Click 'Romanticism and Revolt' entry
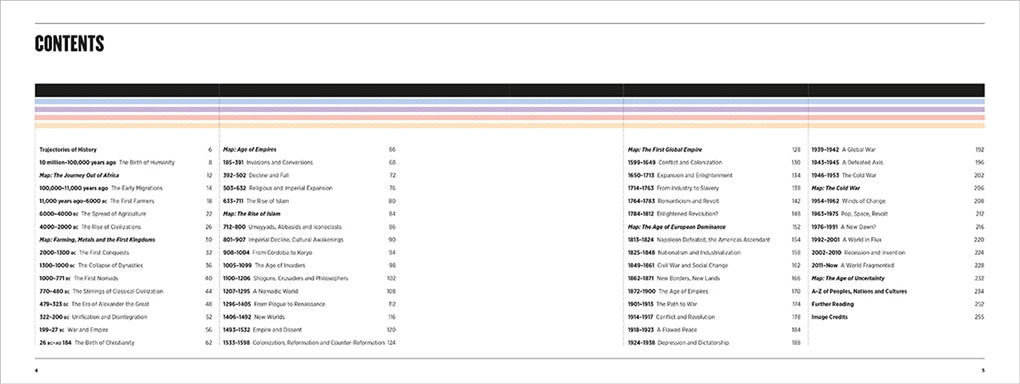 [688, 201]
